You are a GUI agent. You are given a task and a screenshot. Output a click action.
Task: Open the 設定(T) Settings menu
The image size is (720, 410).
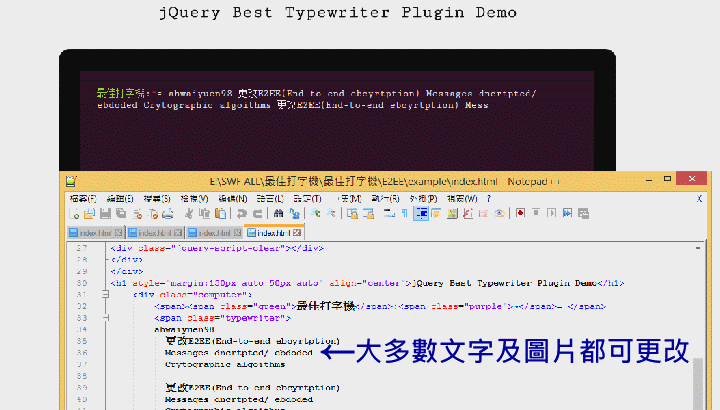307,199
